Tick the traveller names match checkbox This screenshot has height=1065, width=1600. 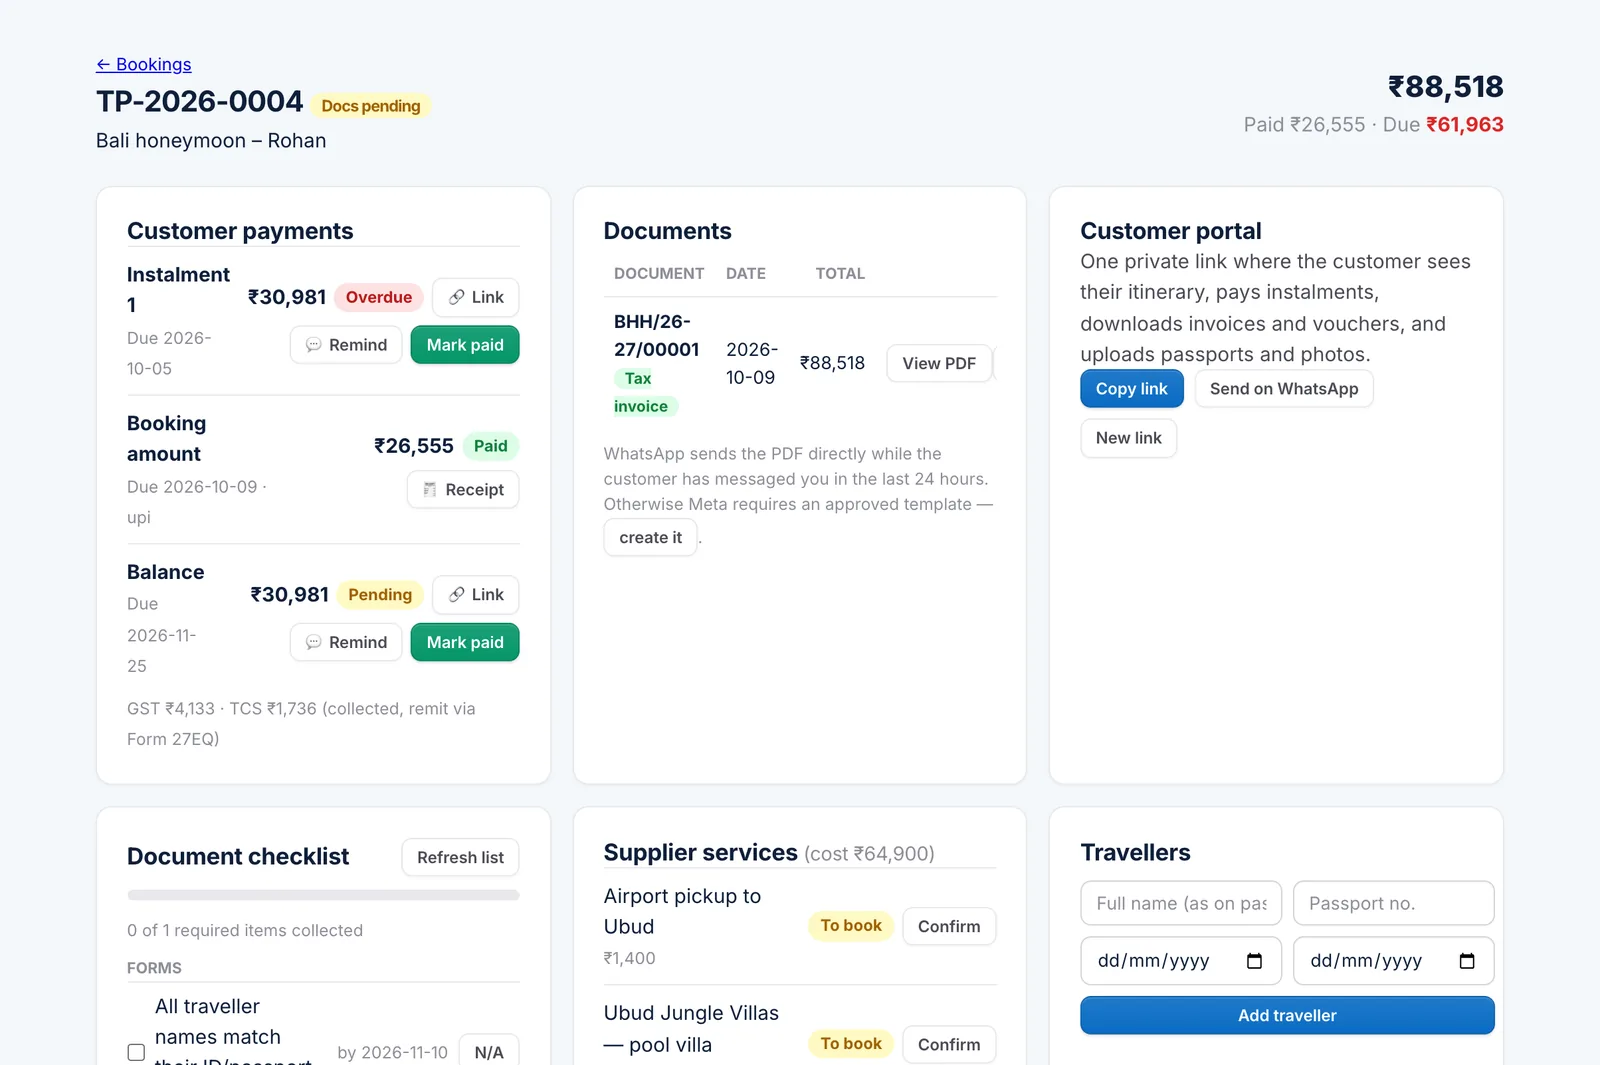(x=136, y=1052)
